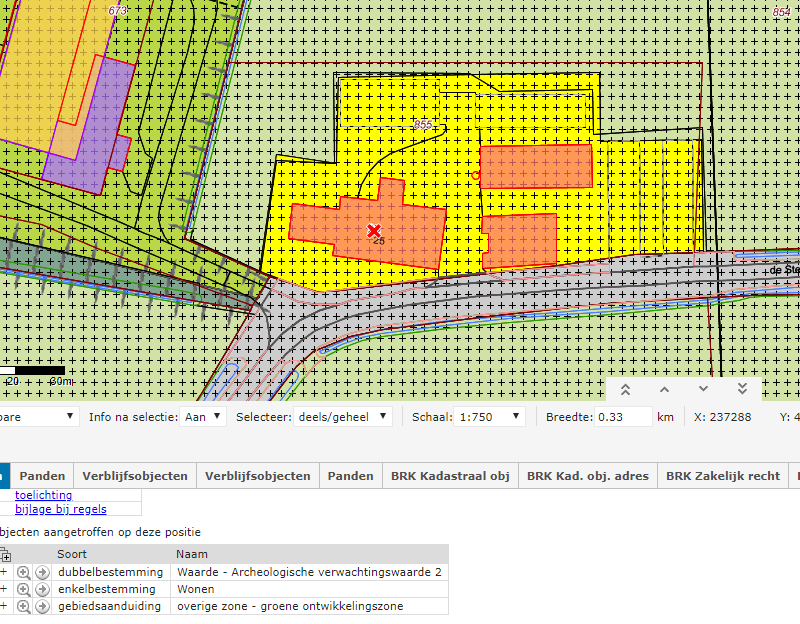Open the Info na selectie dropdown
Viewport: 800px width, 624px height.
pos(203,417)
